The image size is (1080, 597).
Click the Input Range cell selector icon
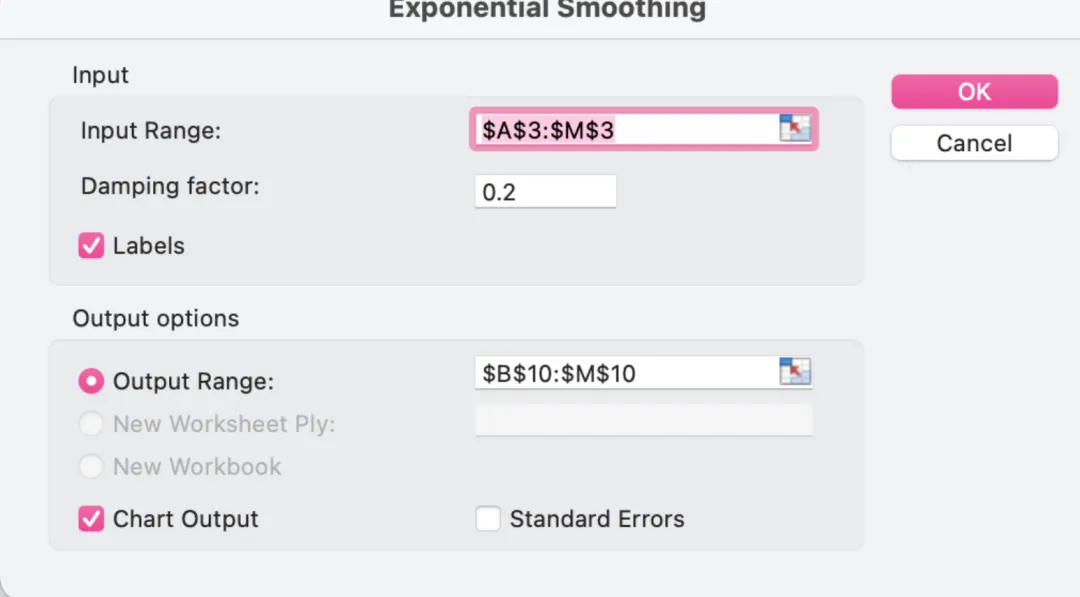794,129
